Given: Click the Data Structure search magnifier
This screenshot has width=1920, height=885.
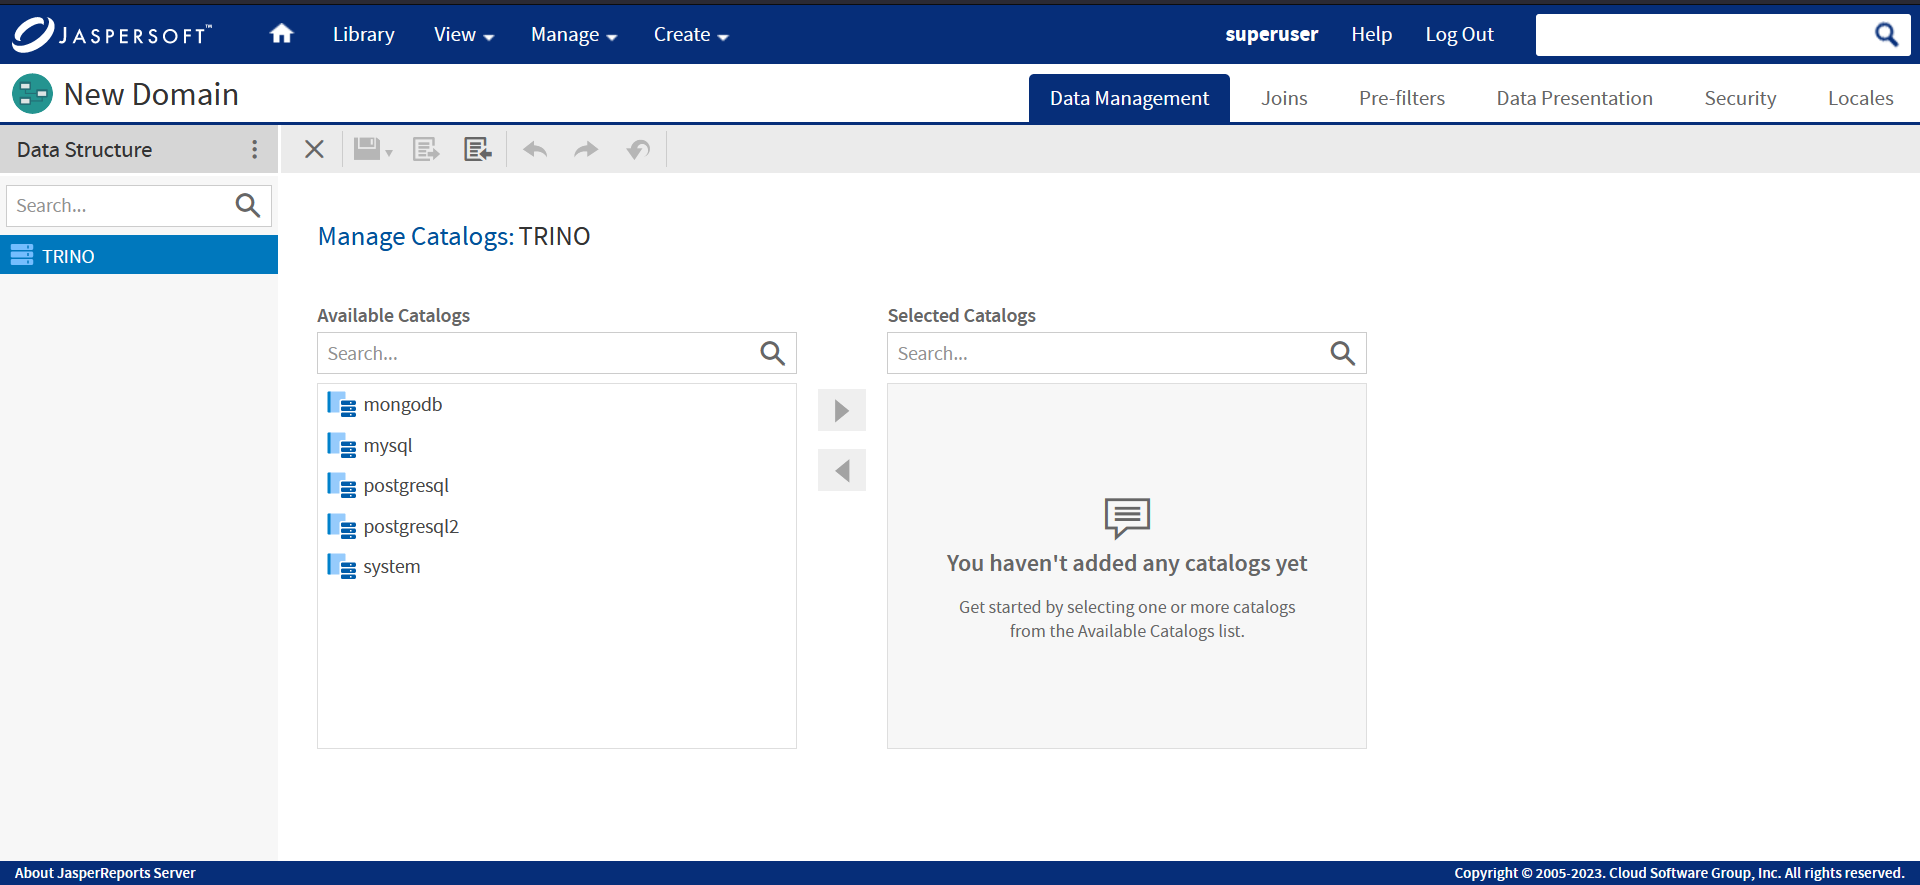Looking at the screenshot, I should pyautogui.click(x=248, y=206).
